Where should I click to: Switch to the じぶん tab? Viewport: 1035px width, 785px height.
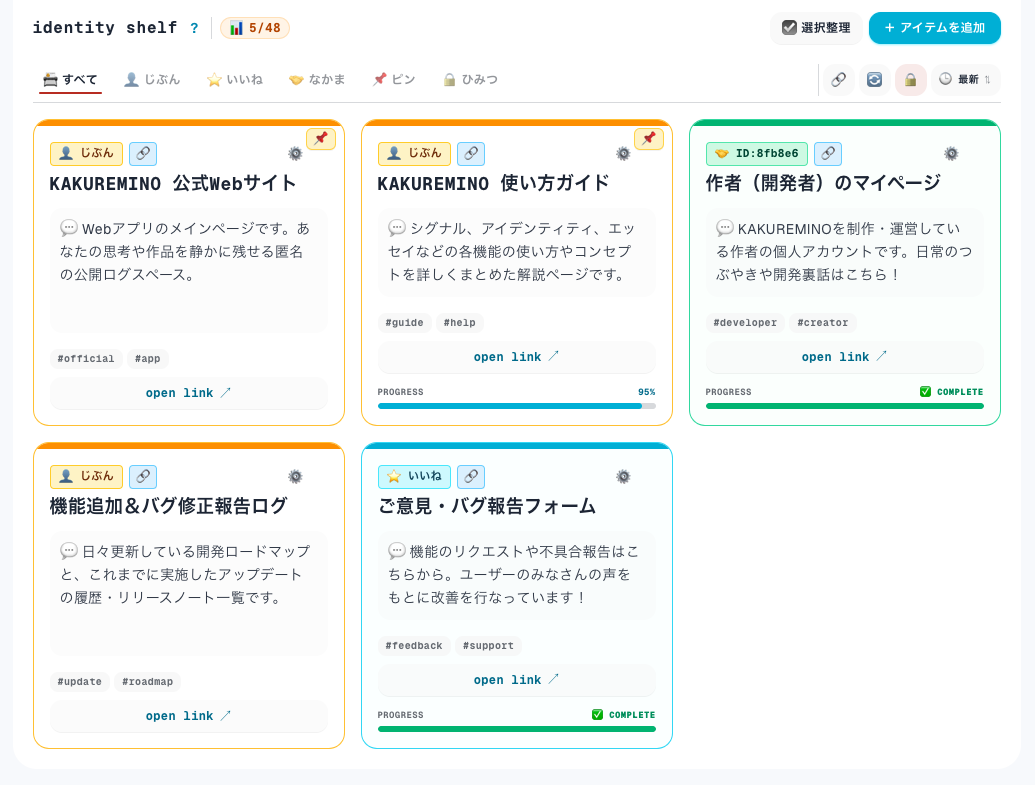click(x=152, y=80)
